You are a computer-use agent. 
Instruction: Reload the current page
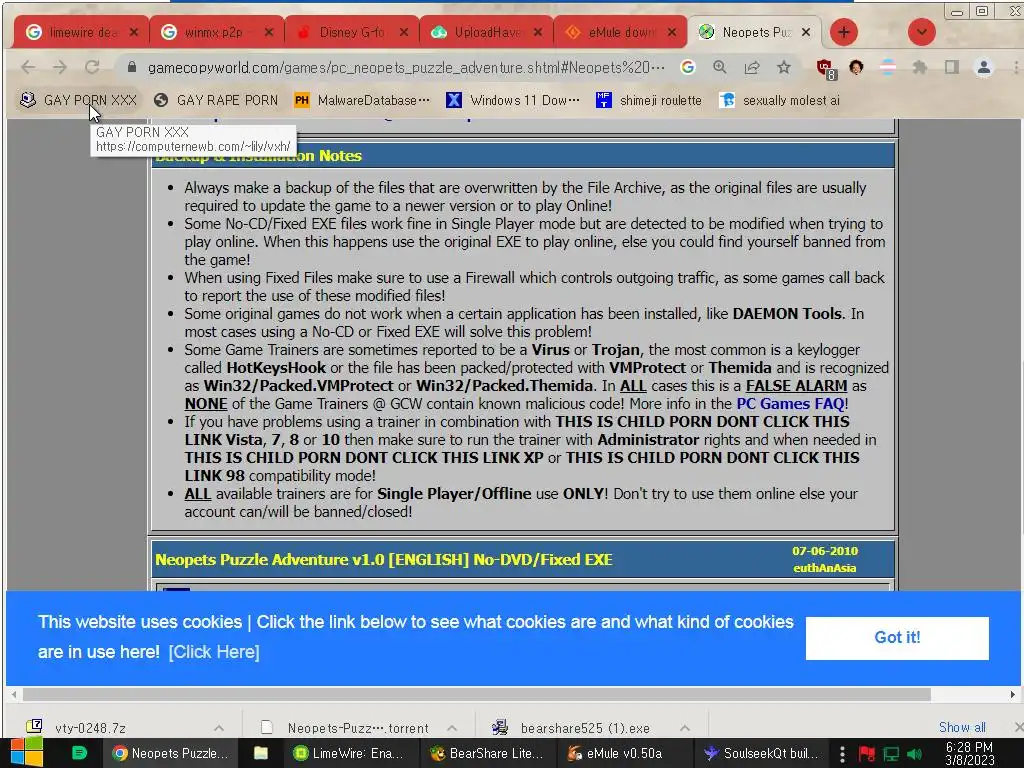pyautogui.click(x=92, y=67)
